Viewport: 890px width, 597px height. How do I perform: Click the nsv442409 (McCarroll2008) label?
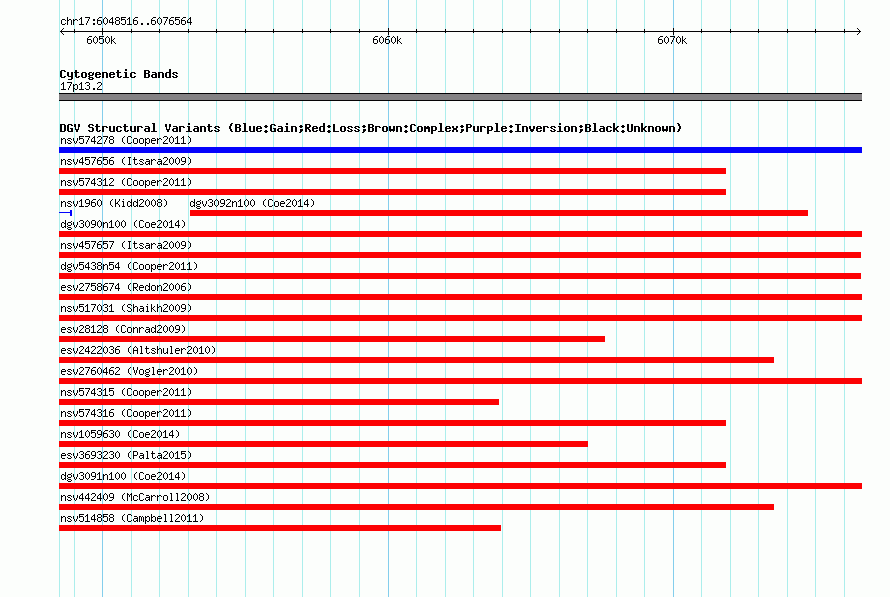click(135, 497)
